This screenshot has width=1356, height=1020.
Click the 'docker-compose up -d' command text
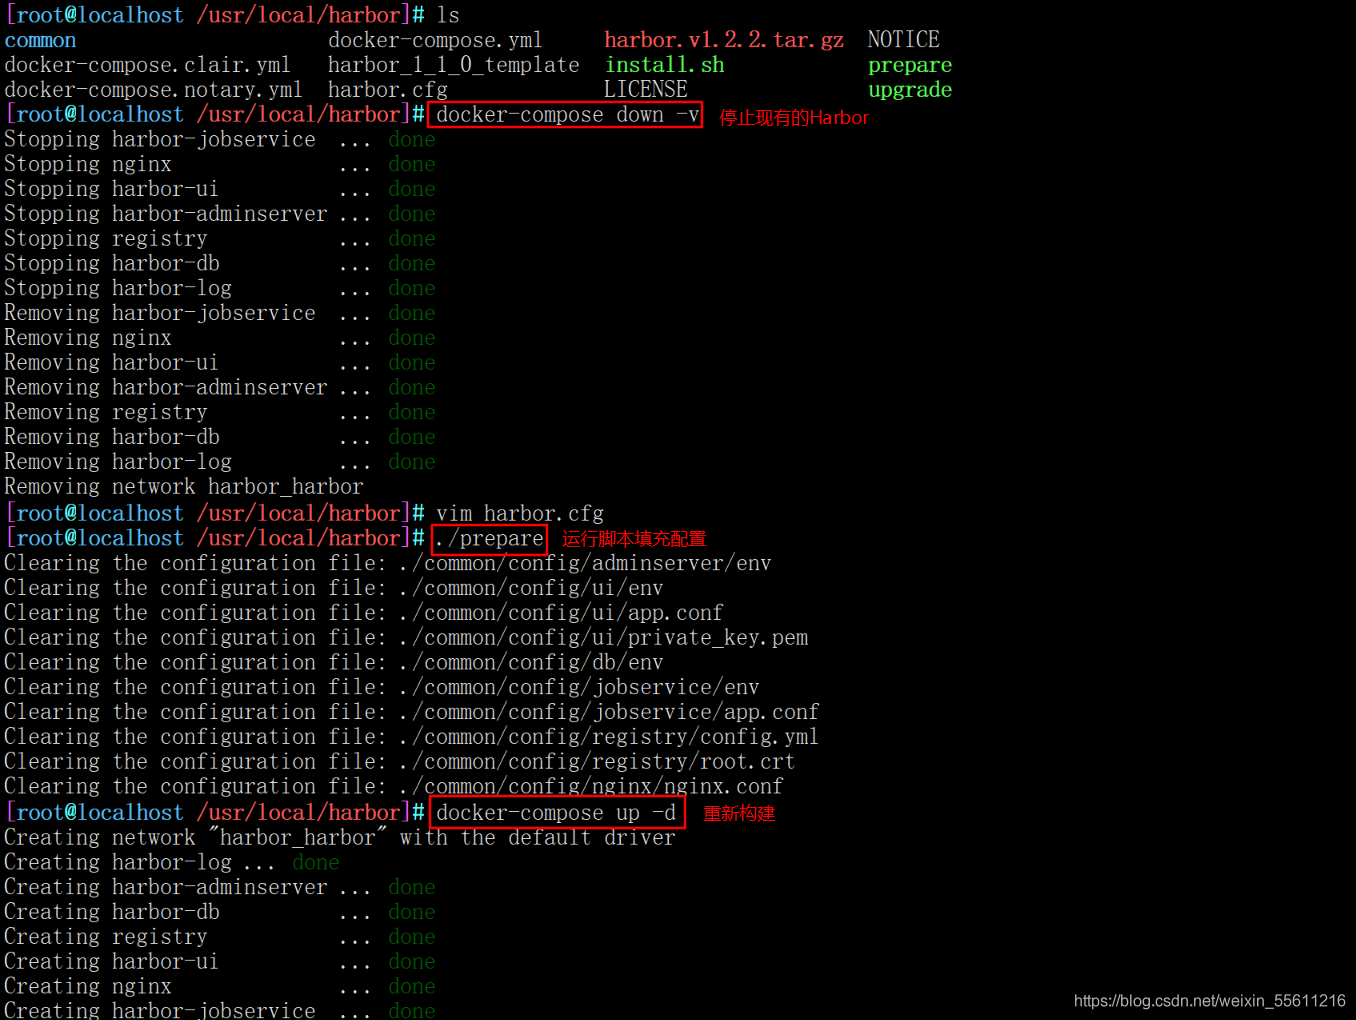pyautogui.click(x=556, y=813)
